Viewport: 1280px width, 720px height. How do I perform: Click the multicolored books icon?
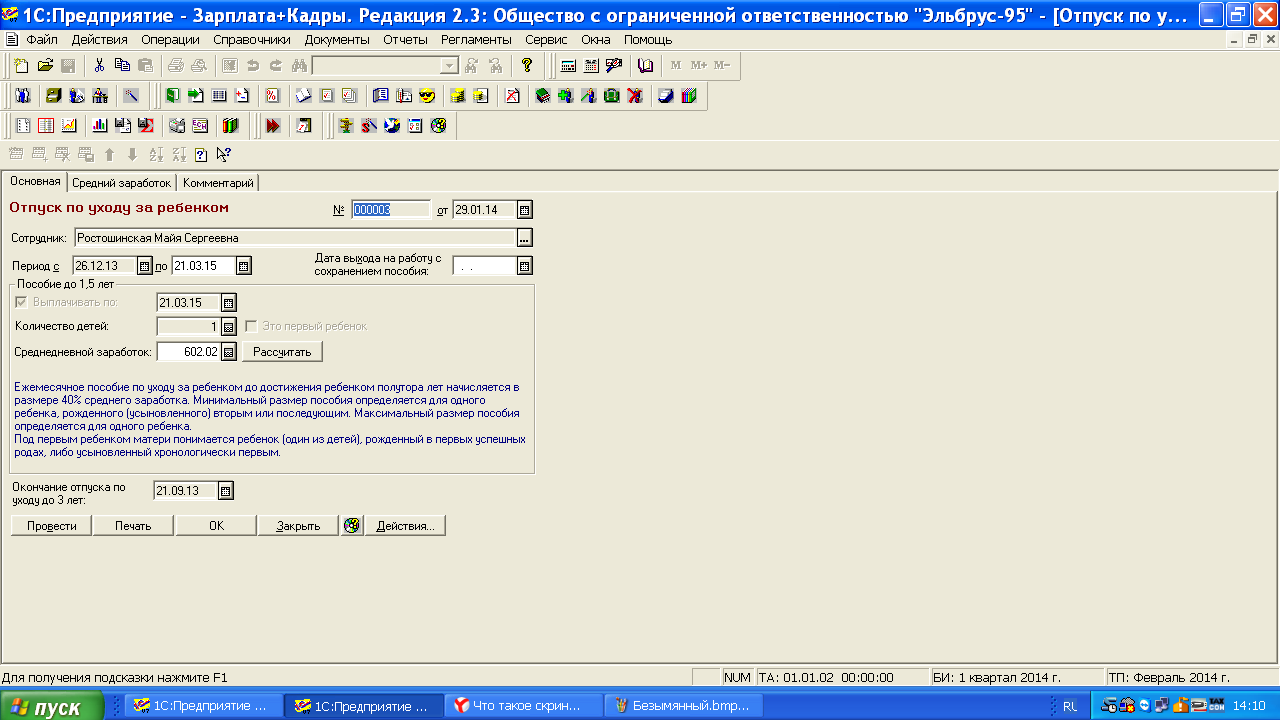[x=689, y=96]
